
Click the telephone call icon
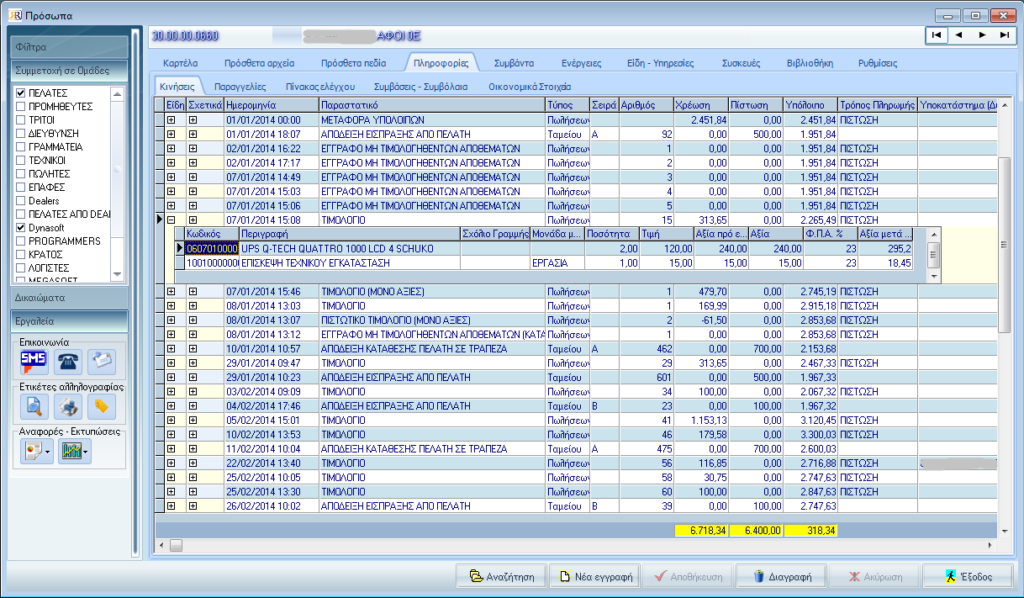tap(68, 361)
